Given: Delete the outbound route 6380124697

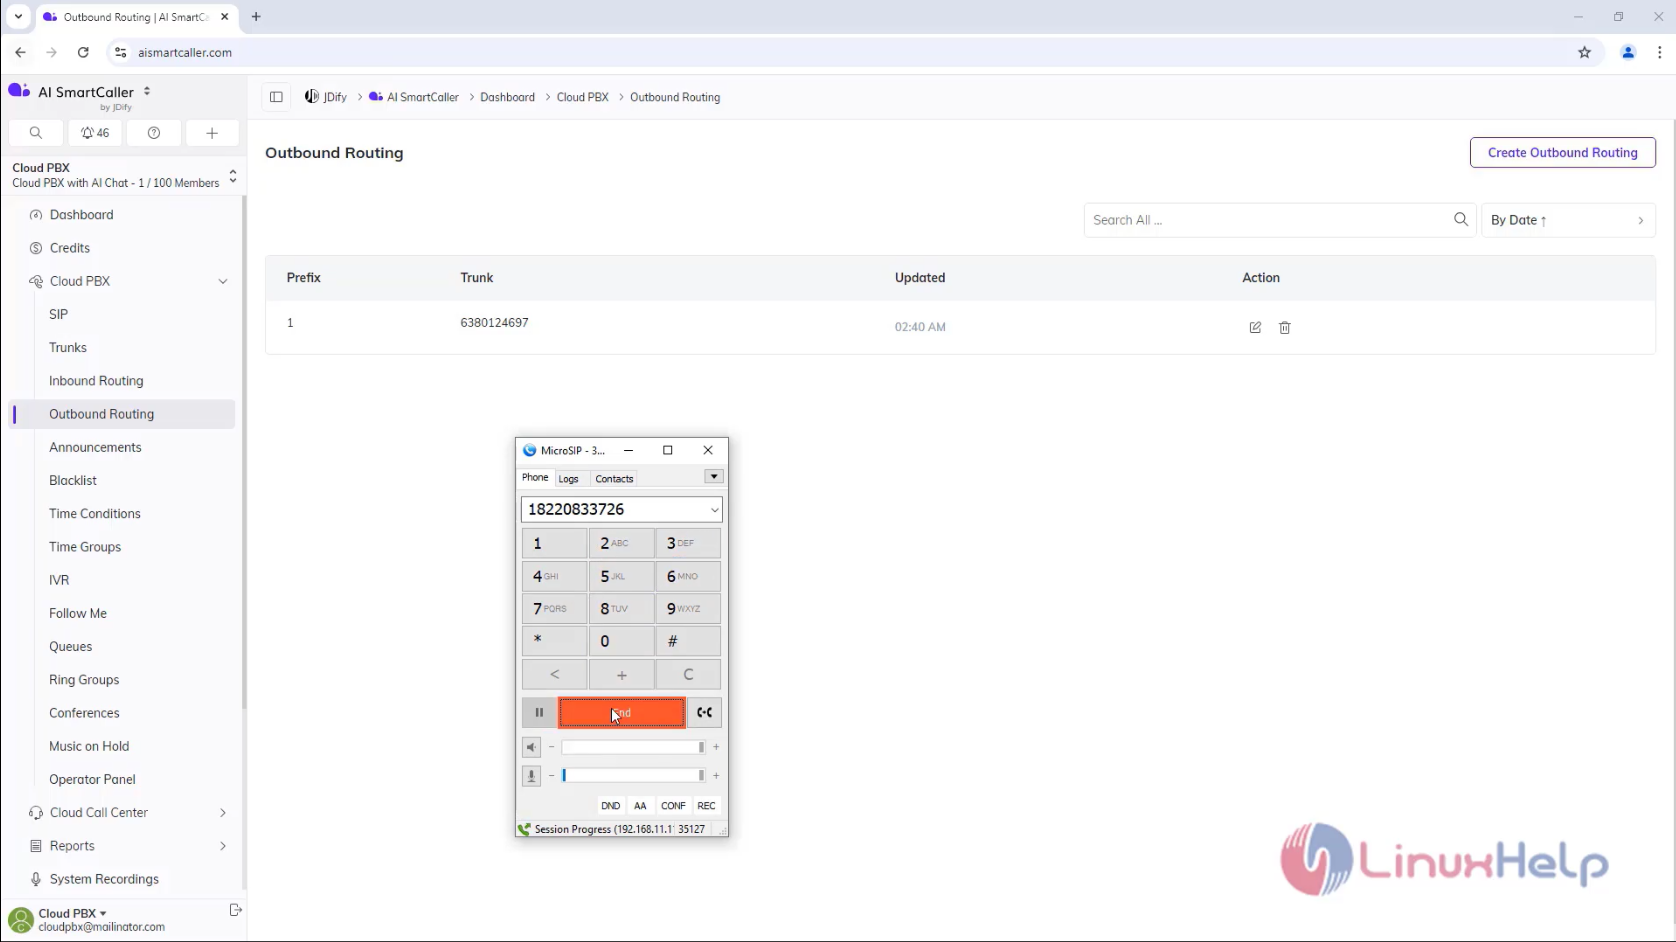Looking at the screenshot, I should tap(1285, 327).
